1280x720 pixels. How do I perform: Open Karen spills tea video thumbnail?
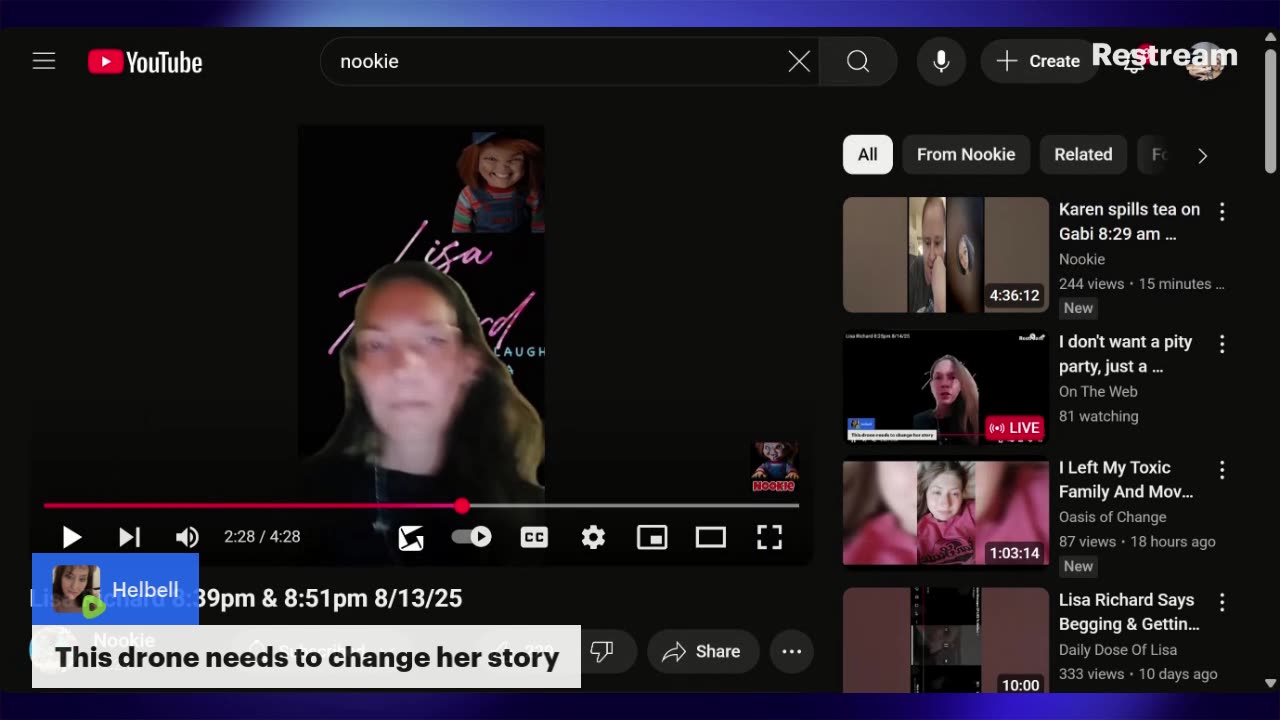coord(946,255)
